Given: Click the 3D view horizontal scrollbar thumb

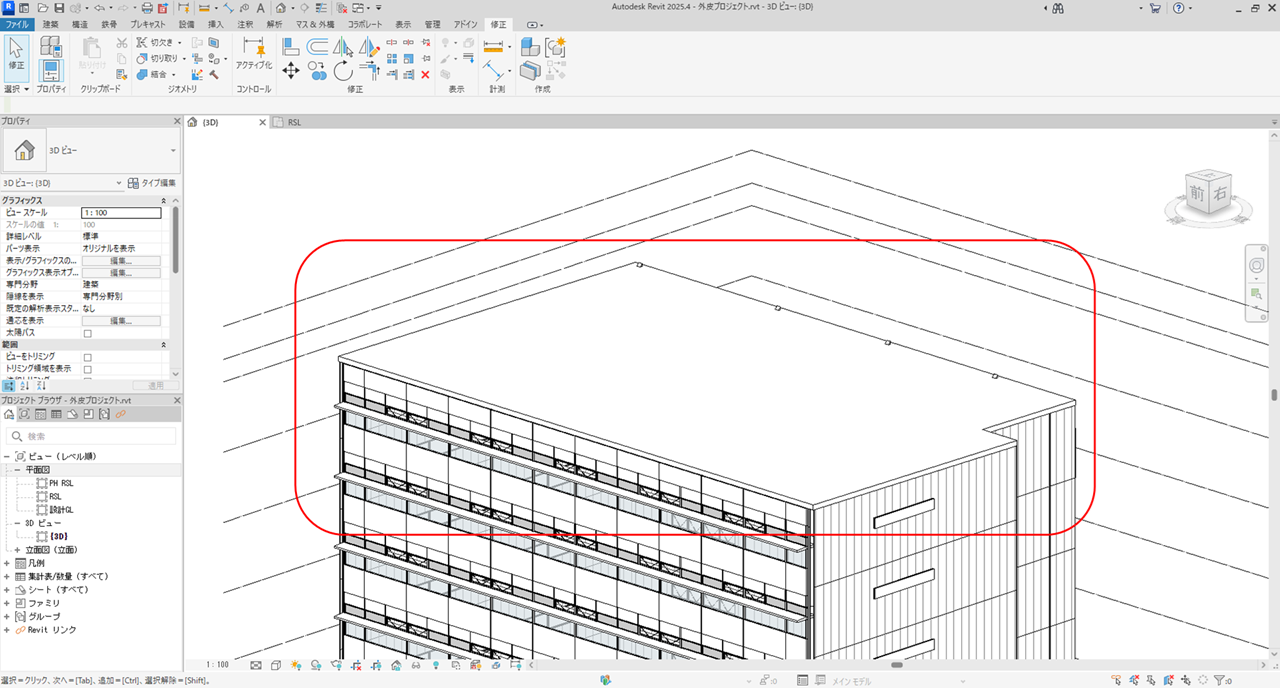Looking at the screenshot, I should [897, 665].
